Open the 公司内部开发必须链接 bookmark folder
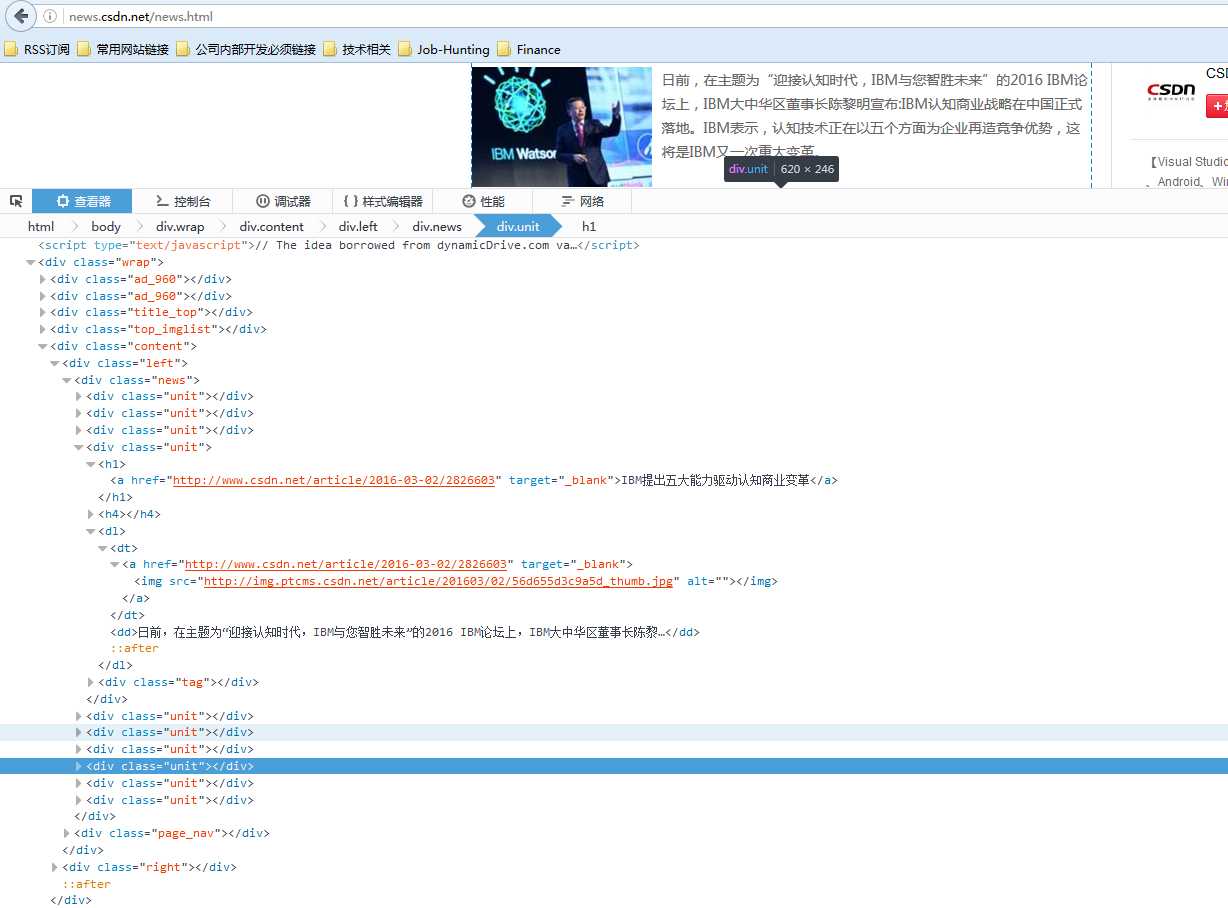1228x908 pixels. pyautogui.click(x=246, y=49)
